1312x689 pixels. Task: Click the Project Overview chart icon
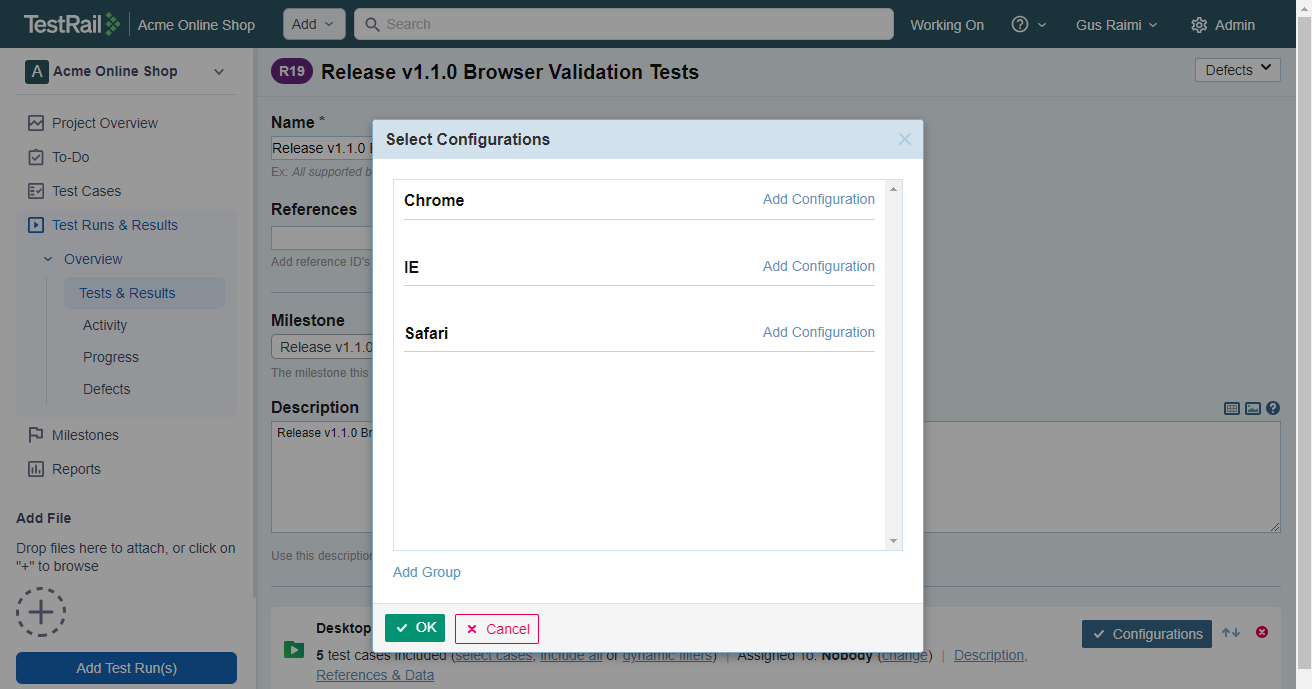point(36,123)
